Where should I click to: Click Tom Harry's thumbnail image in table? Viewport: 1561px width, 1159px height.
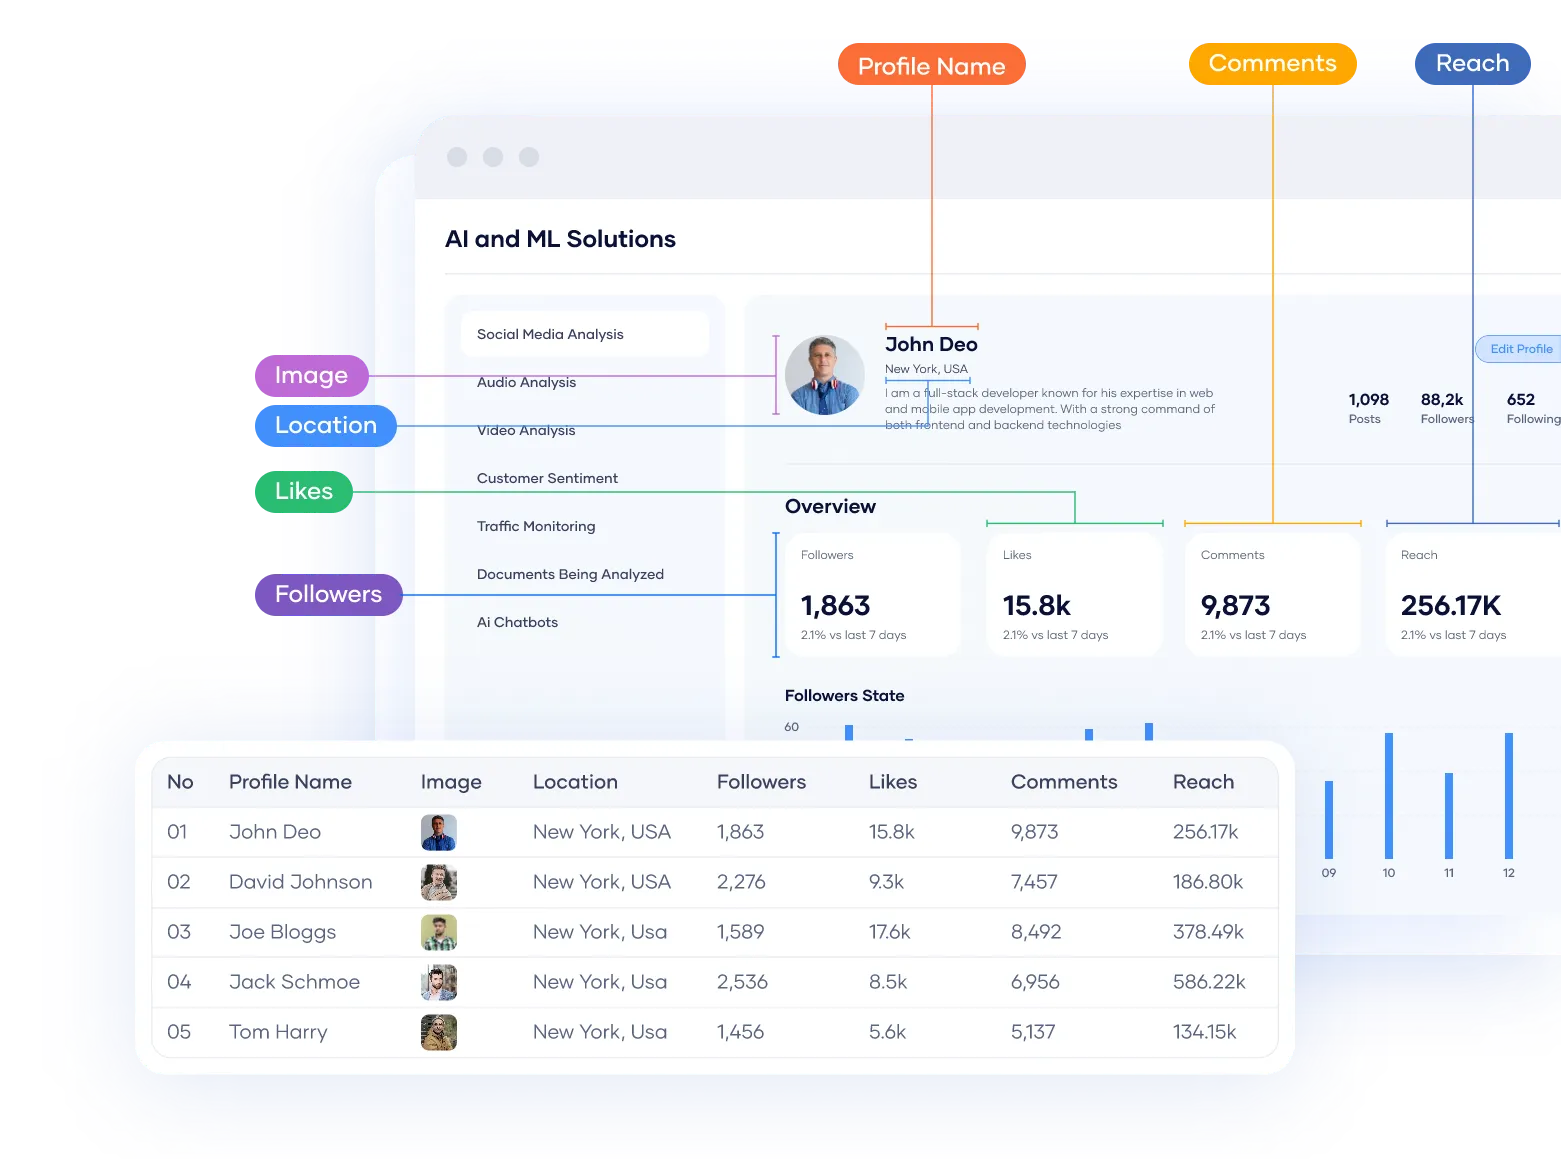tap(438, 1032)
